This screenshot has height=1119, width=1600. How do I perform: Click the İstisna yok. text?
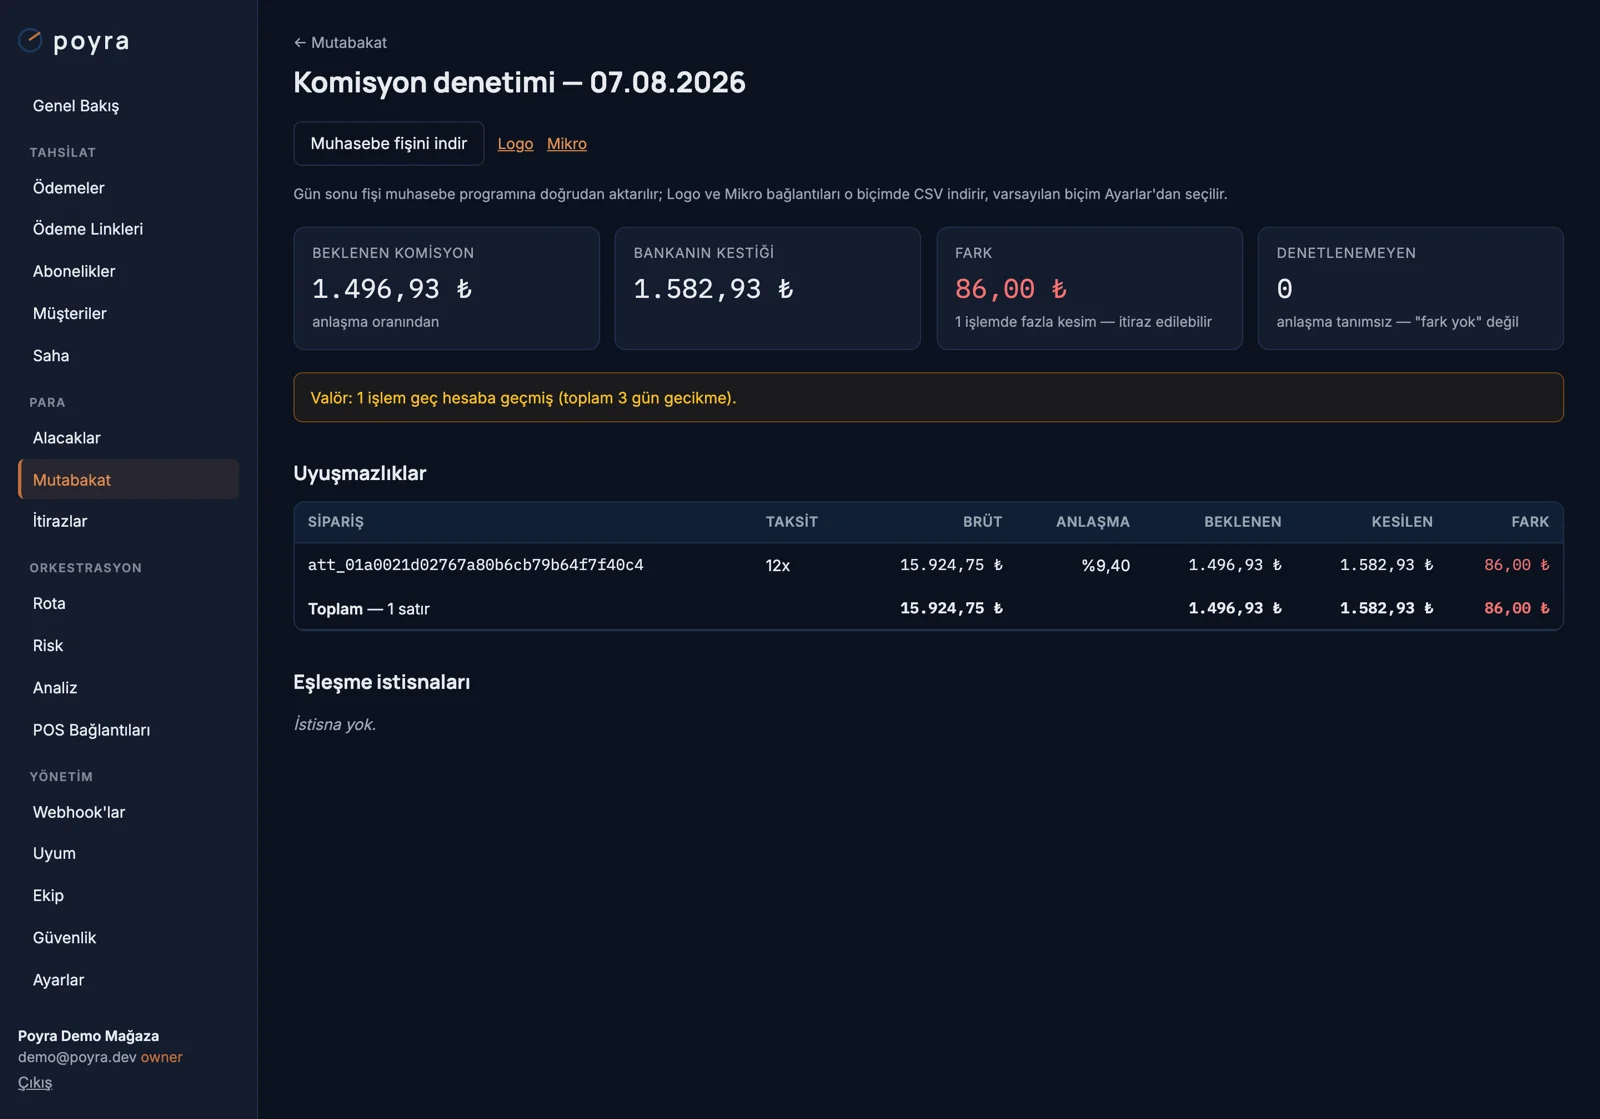pos(334,724)
